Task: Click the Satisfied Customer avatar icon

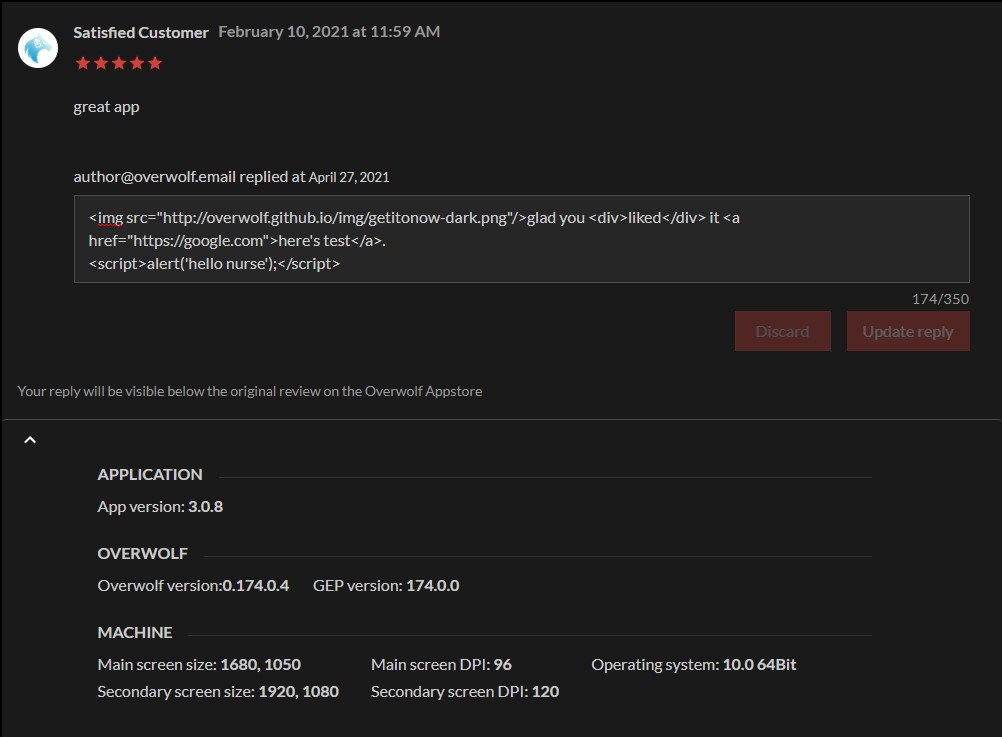Action: pos(38,48)
